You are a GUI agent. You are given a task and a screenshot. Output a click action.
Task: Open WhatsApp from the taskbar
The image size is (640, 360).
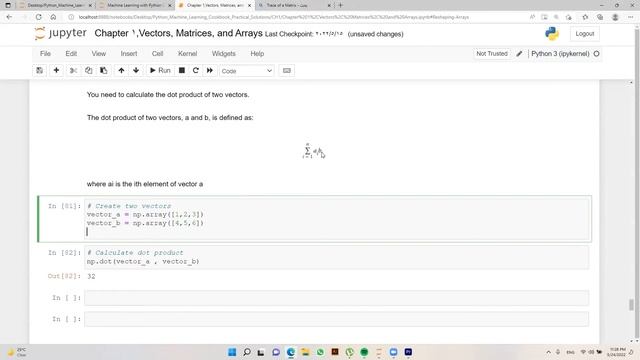pyautogui.click(x=320, y=352)
